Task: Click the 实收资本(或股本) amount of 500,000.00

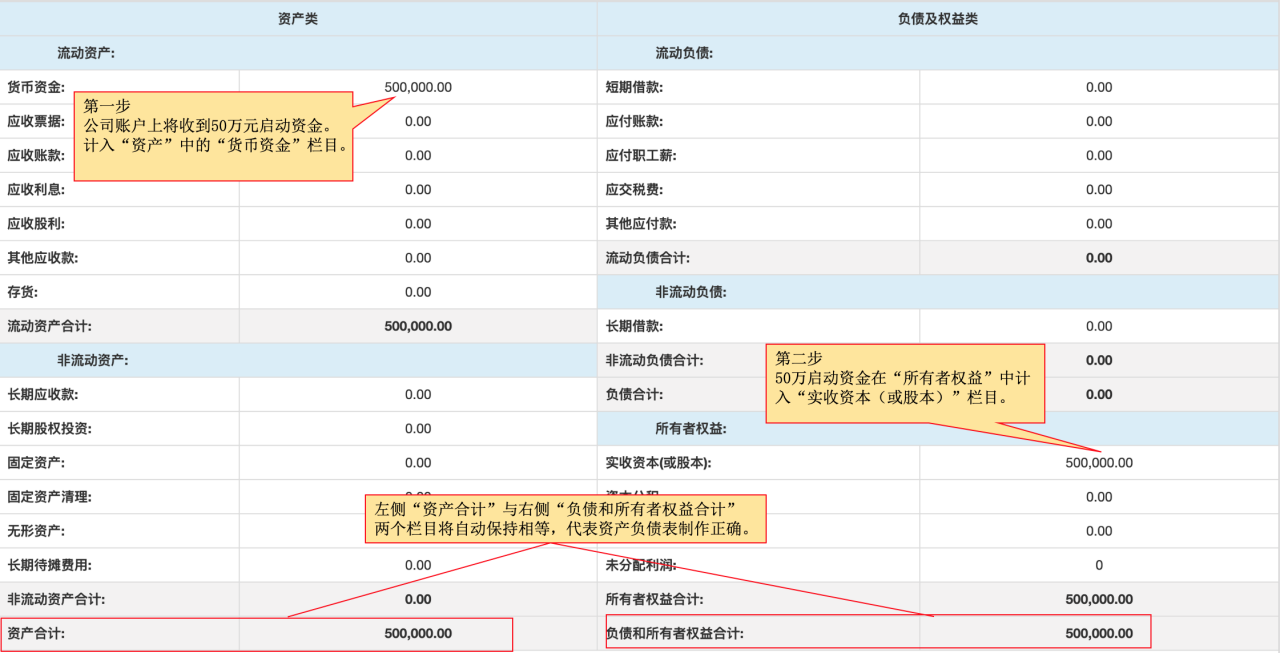Action: point(1098,463)
